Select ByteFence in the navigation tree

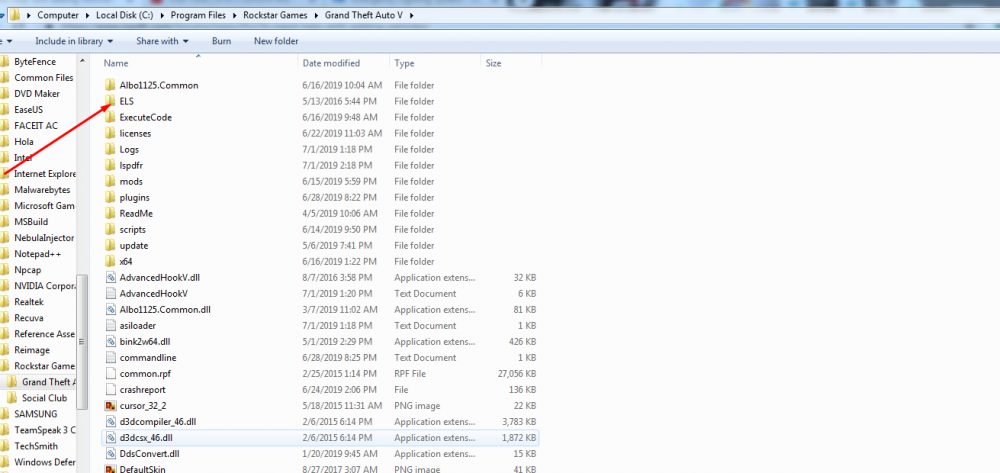click(x=35, y=62)
